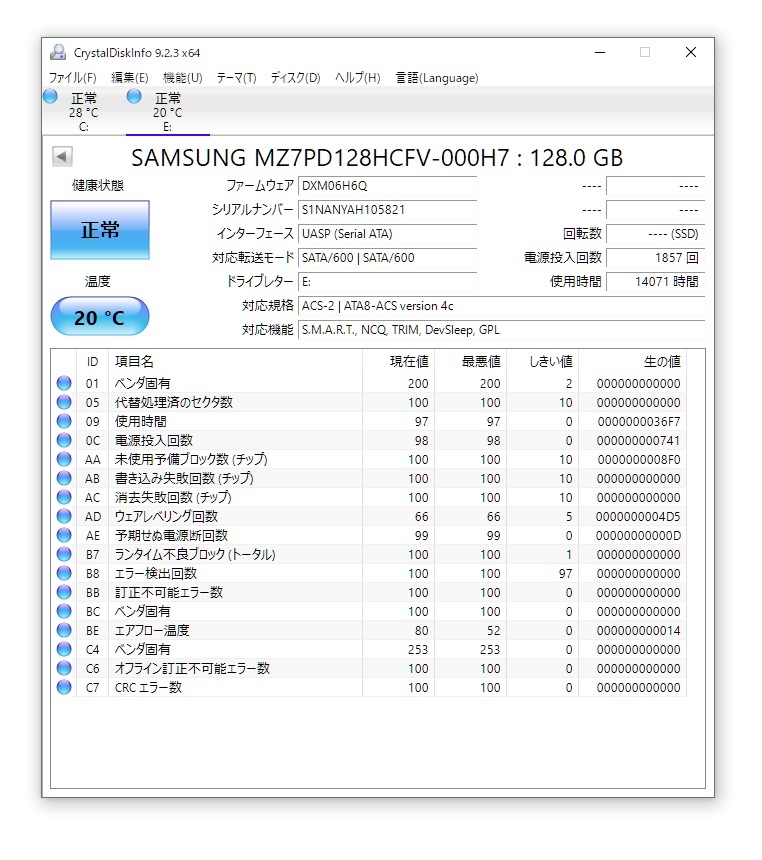Viewport: 762px width, 860px height.
Task: Open the テーマ(T) menu
Action: [236, 78]
